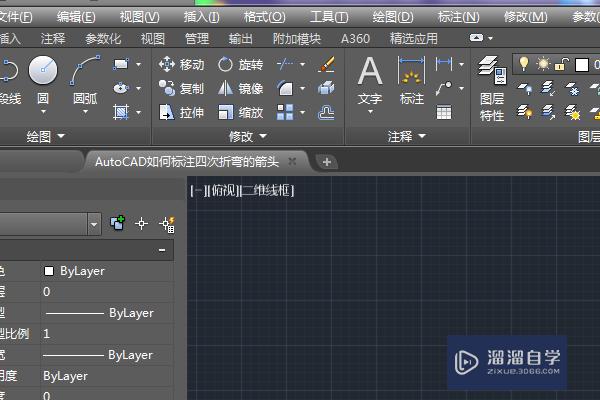
Task: Click the Fillet tool icon
Action: (285, 88)
